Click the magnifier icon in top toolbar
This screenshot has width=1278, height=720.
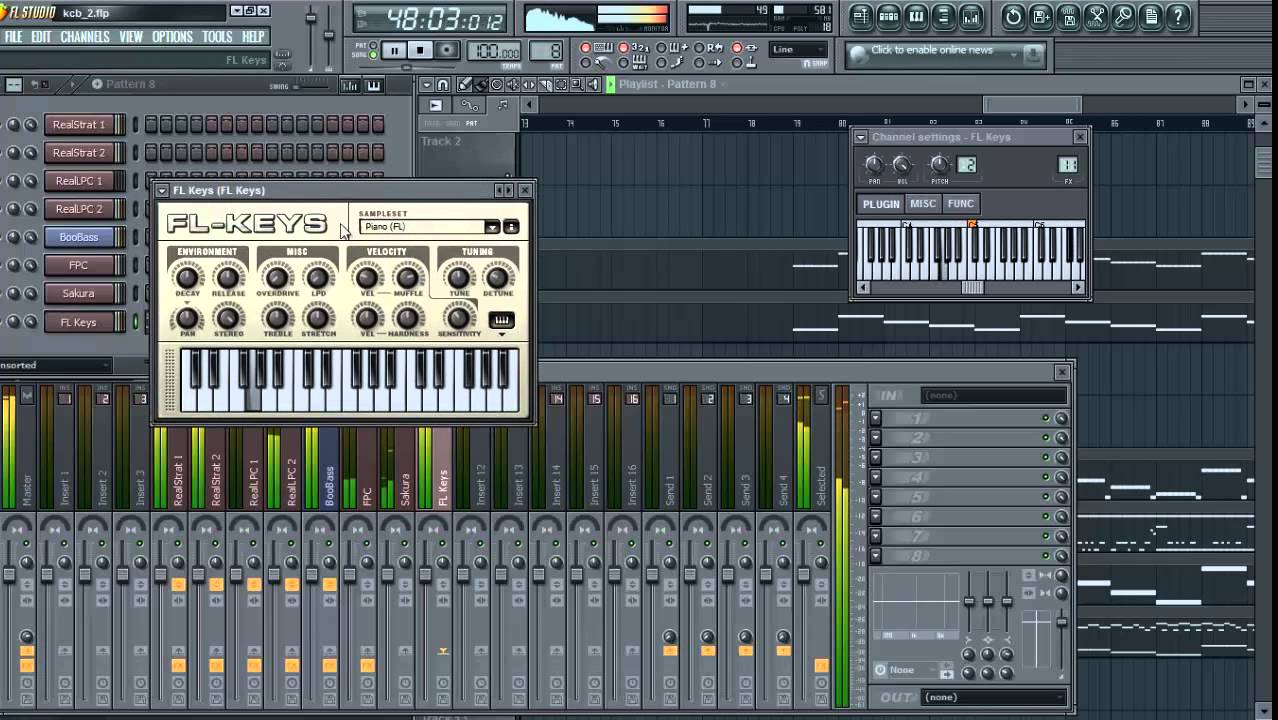[1123, 16]
